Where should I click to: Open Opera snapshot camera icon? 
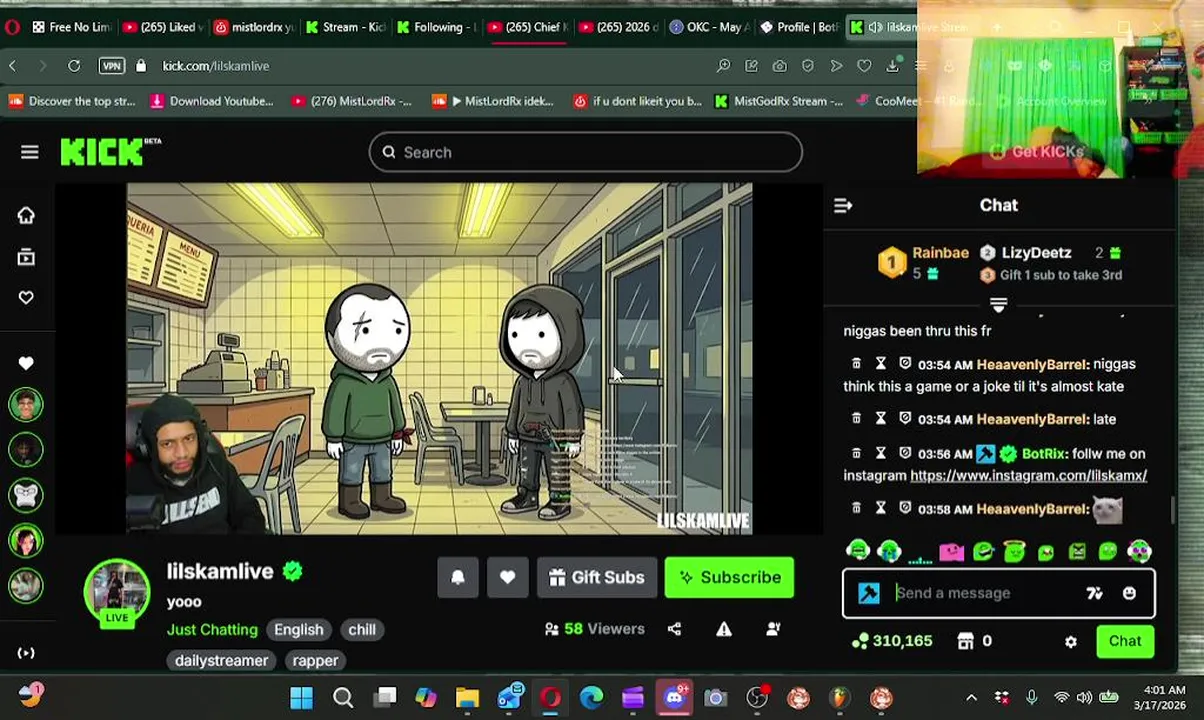779,66
